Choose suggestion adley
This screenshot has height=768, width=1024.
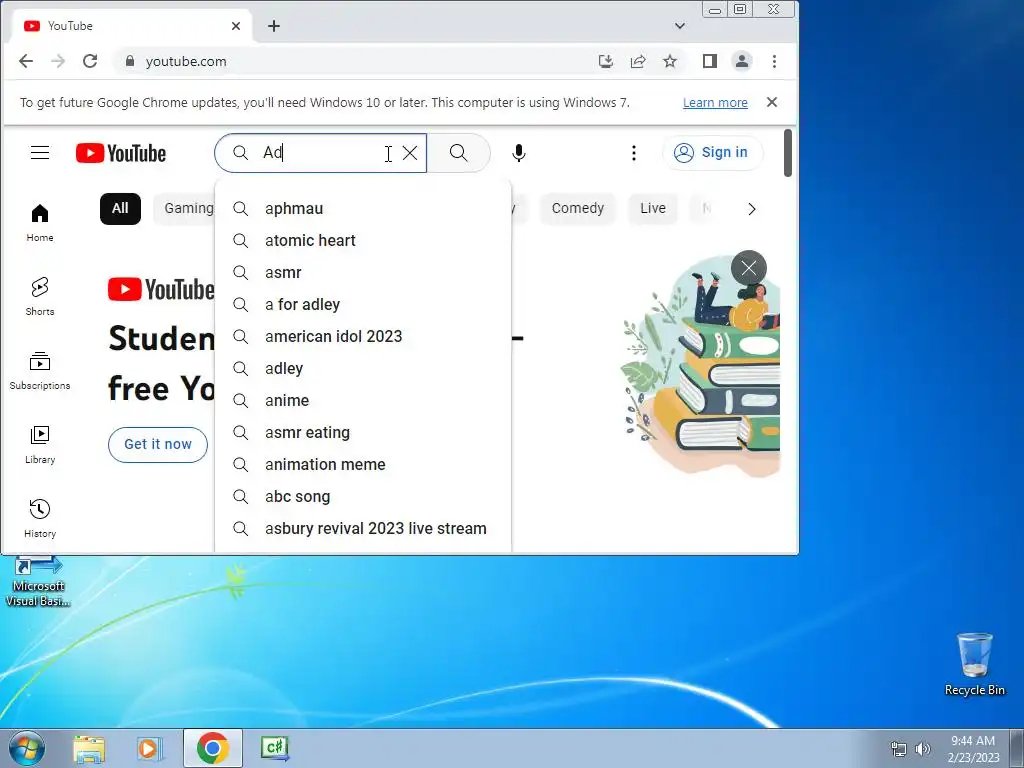363,368
